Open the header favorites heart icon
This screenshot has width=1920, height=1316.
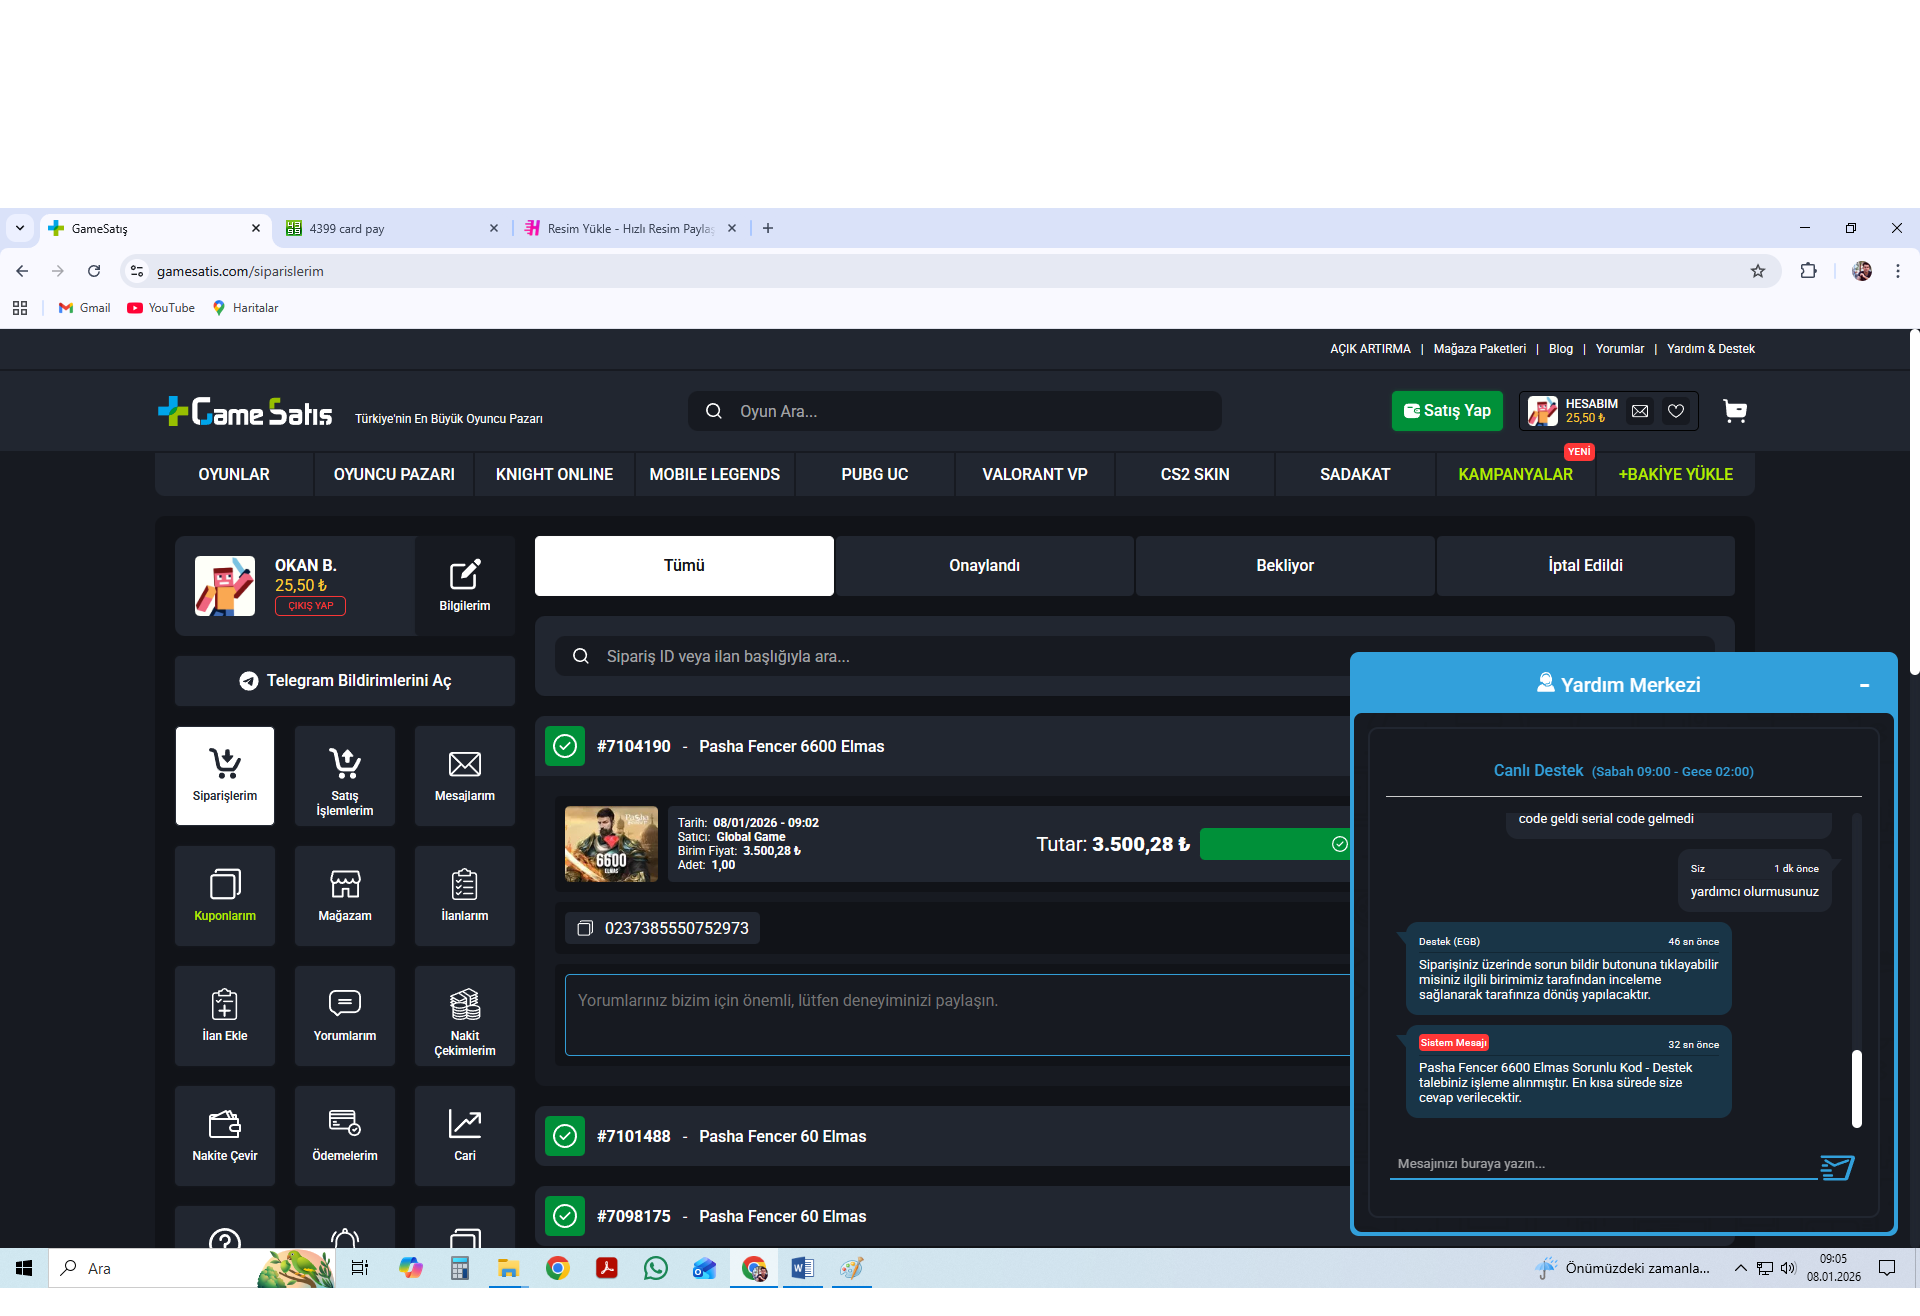coord(1676,411)
